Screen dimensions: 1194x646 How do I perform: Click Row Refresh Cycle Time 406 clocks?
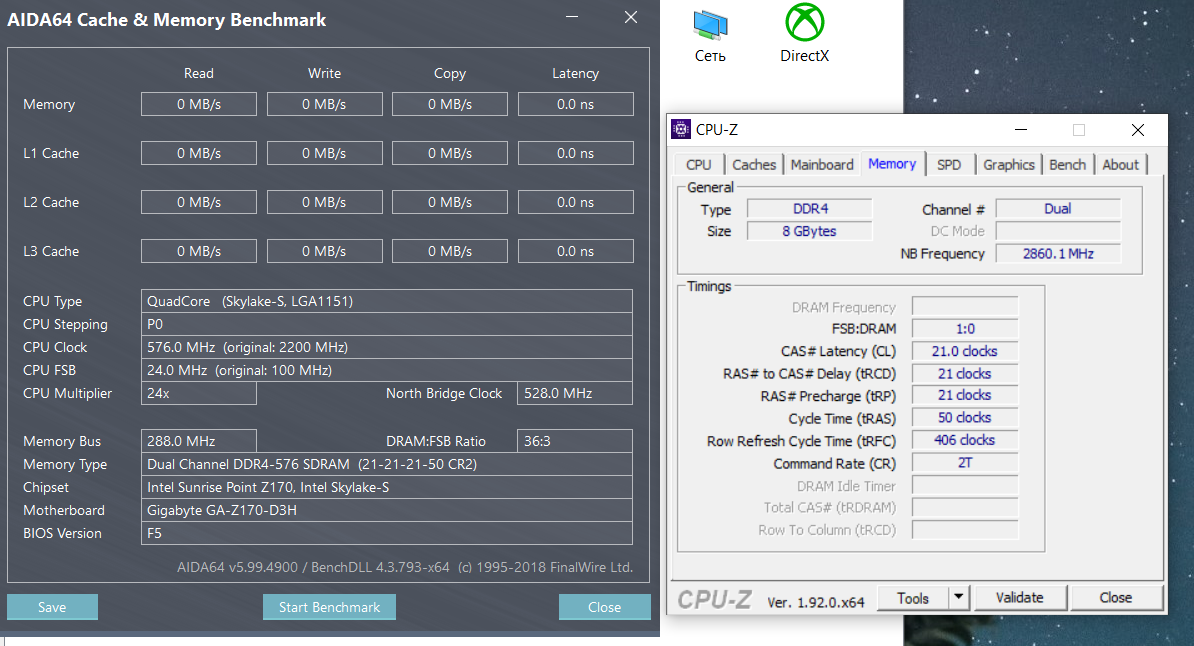click(965, 440)
